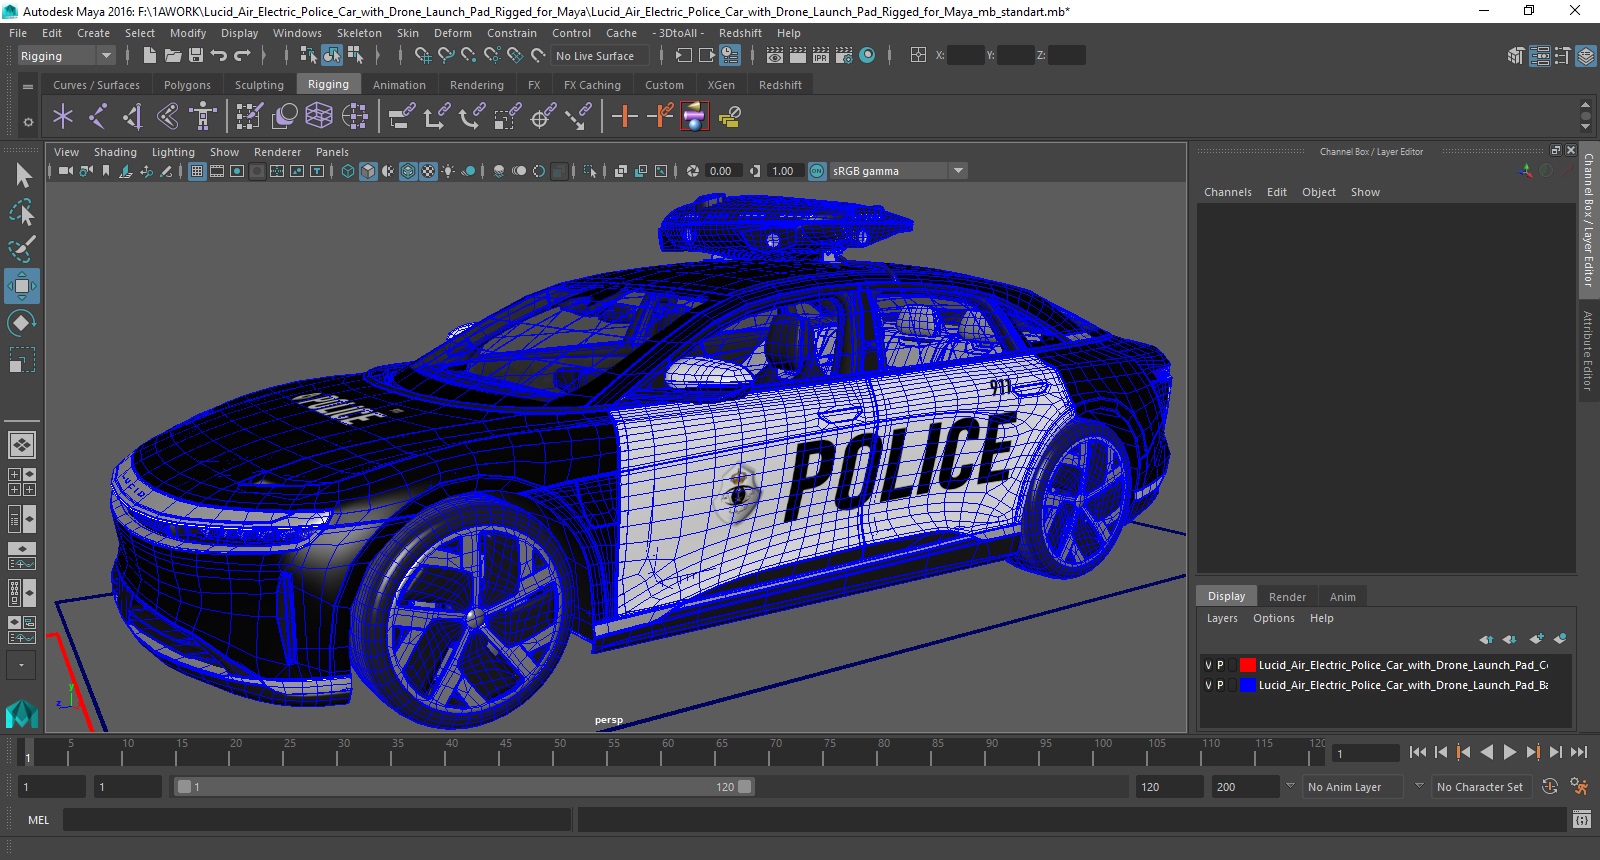Open the Render layer tab
1600x860 pixels.
click(x=1287, y=597)
